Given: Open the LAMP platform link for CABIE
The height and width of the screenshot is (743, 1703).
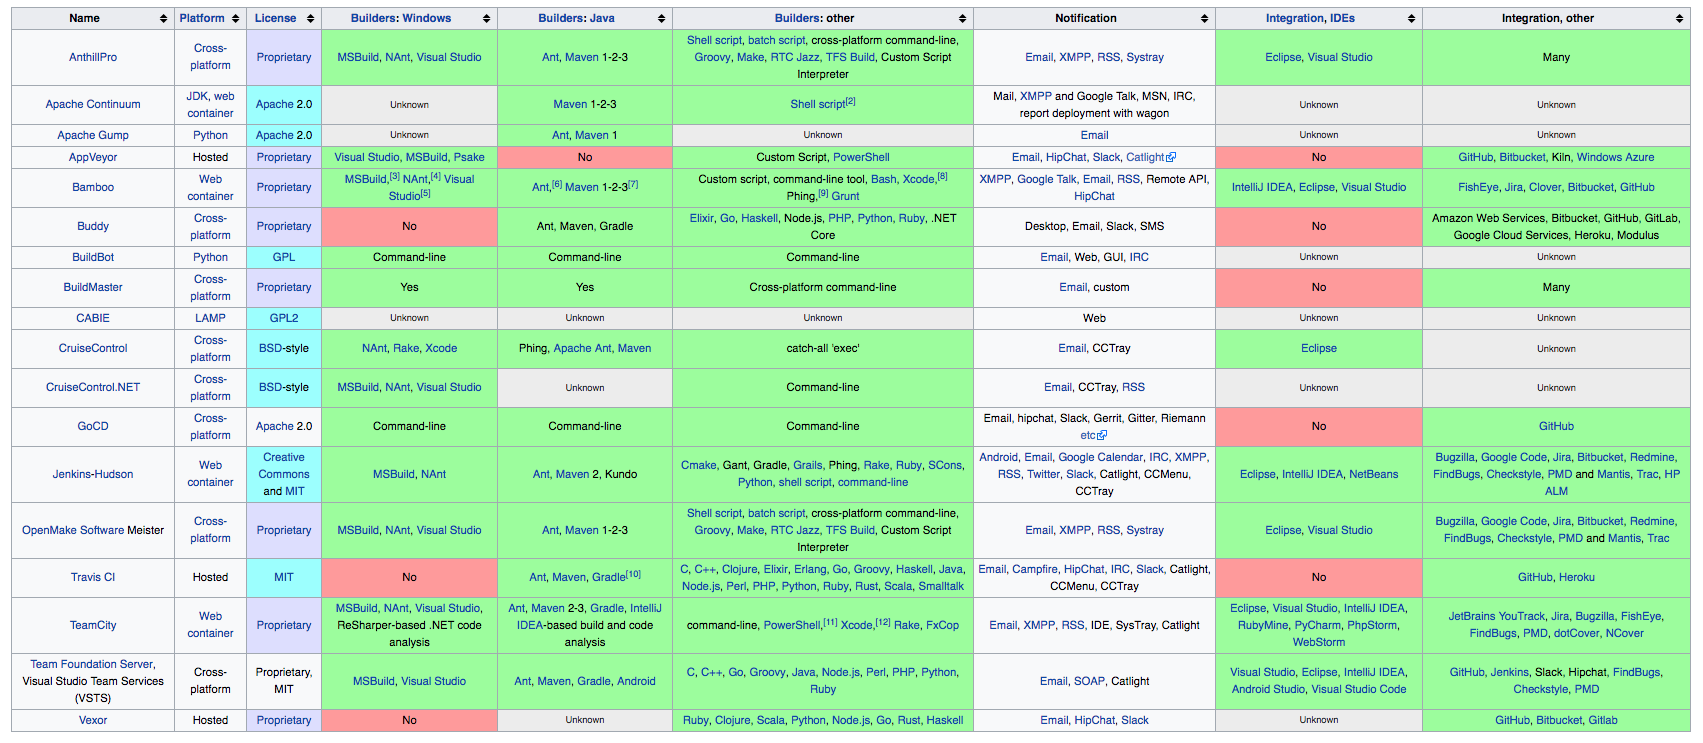Looking at the screenshot, I should (x=210, y=318).
